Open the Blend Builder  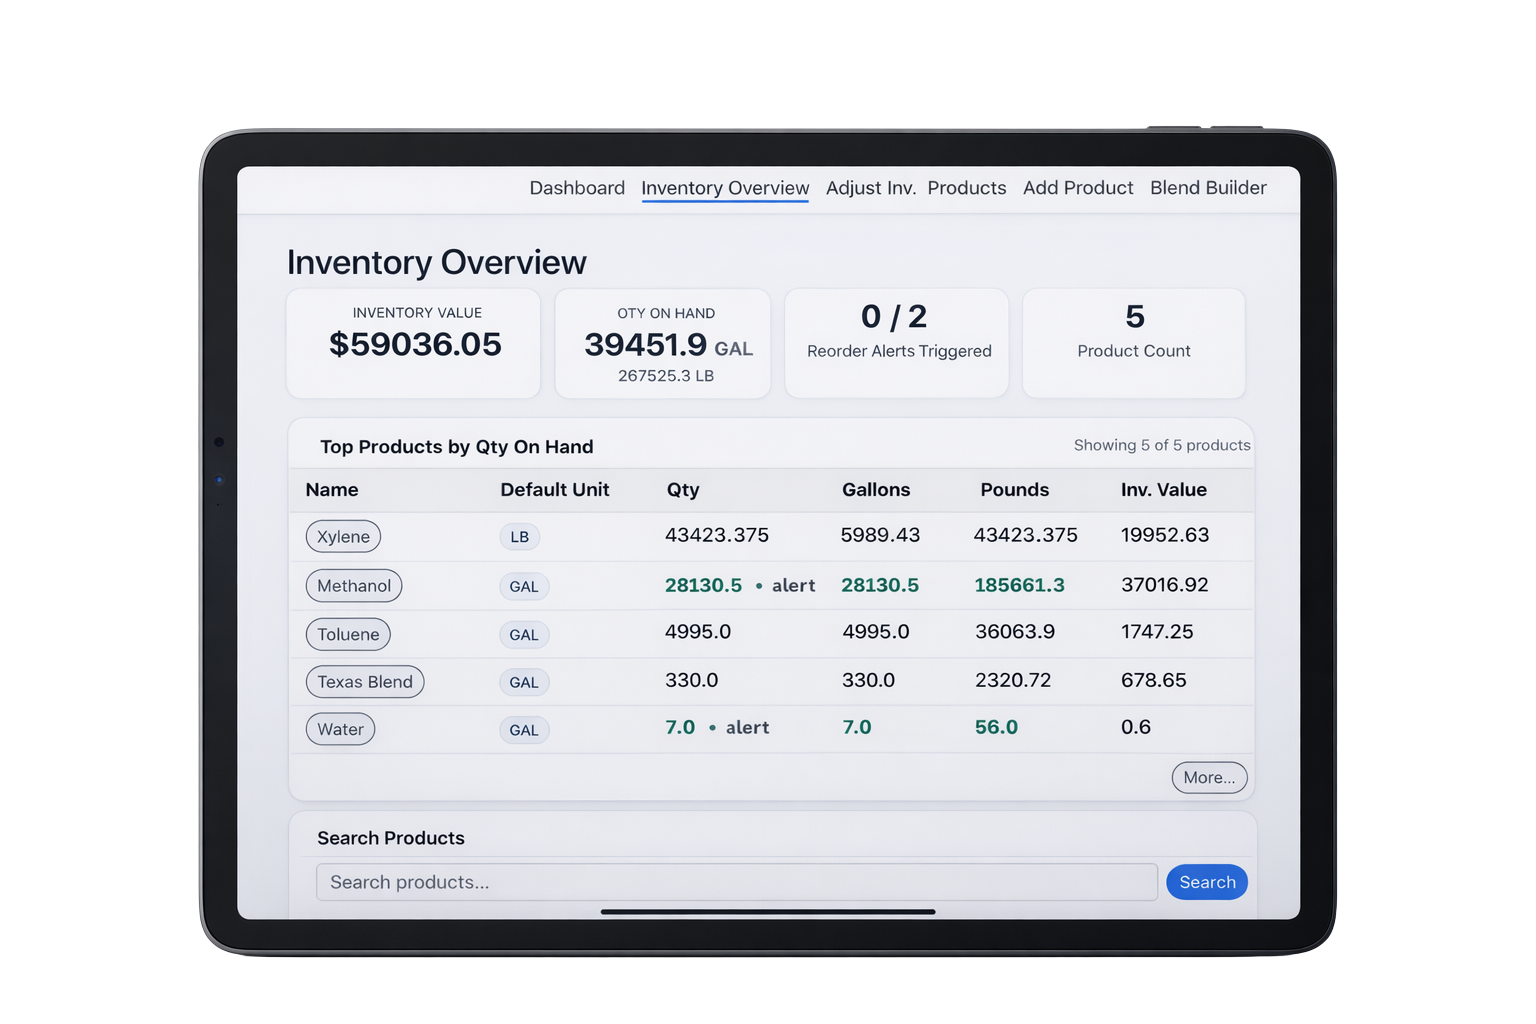pos(1207,188)
